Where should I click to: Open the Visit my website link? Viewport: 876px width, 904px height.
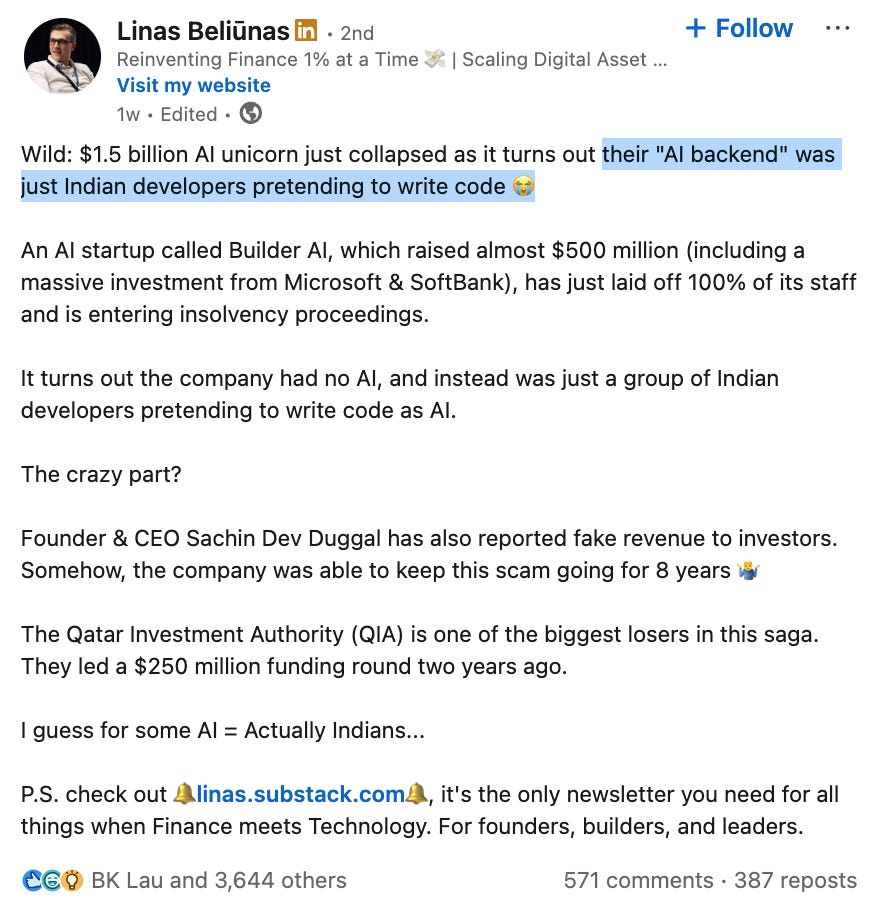[x=193, y=85]
